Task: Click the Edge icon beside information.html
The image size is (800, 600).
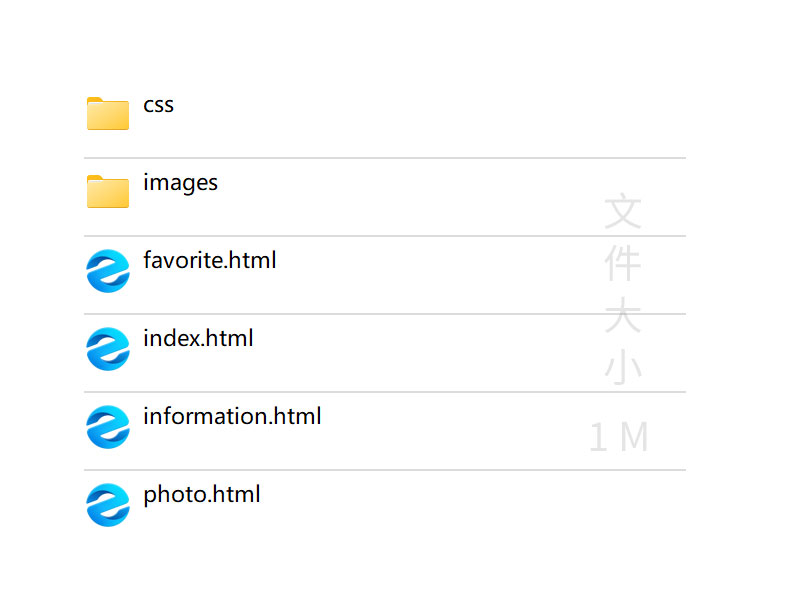Action: [108, 427]
